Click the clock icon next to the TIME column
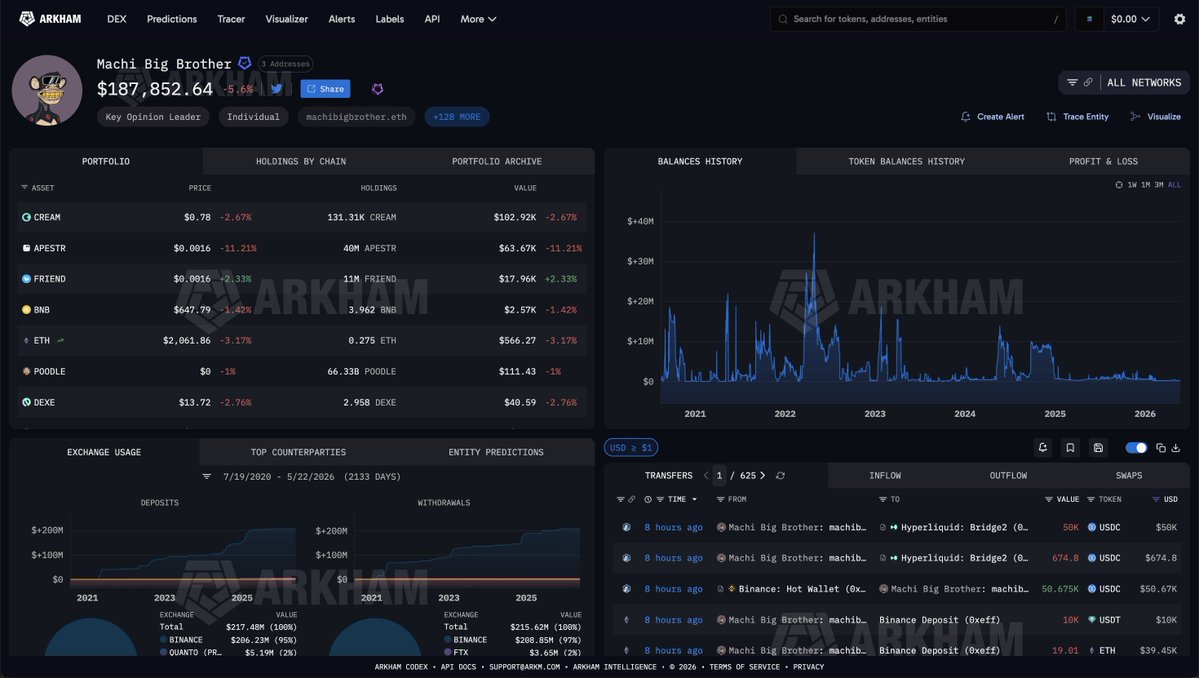 [648, 499]
